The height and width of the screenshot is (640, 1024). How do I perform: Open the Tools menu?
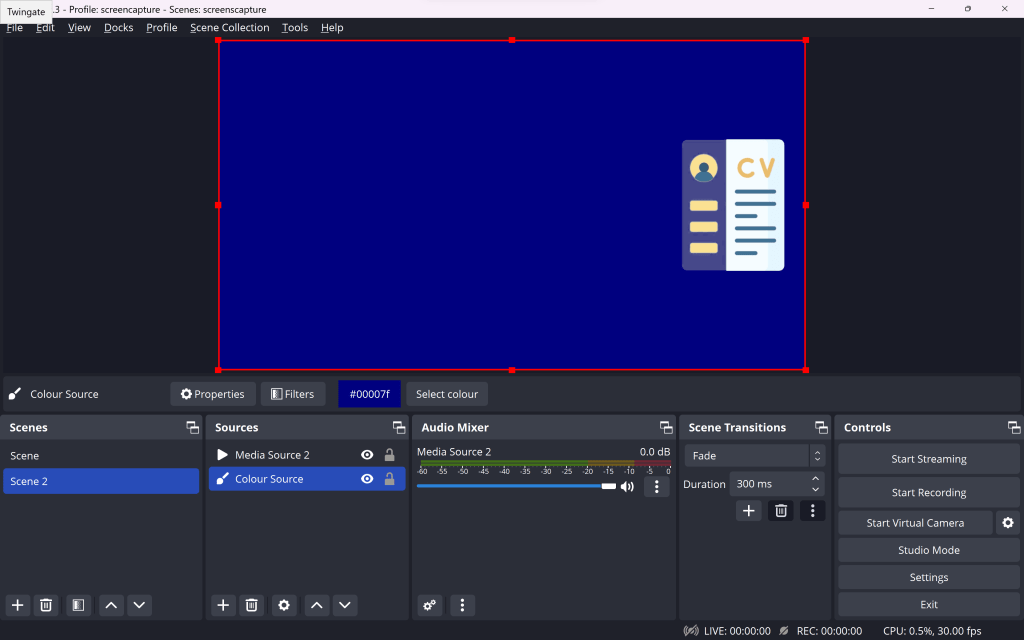click(295, 27)
